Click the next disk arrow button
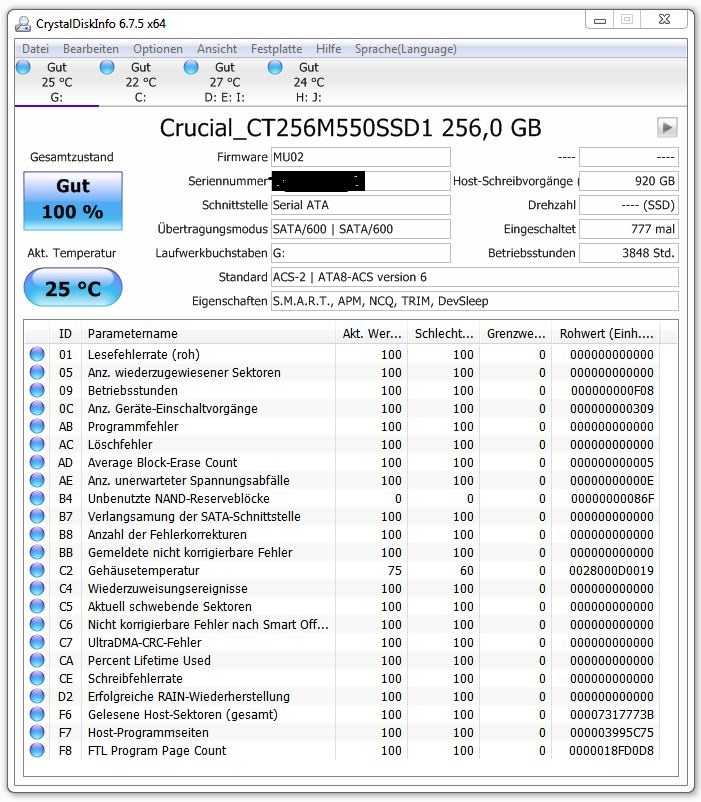 tap(667, 127)
